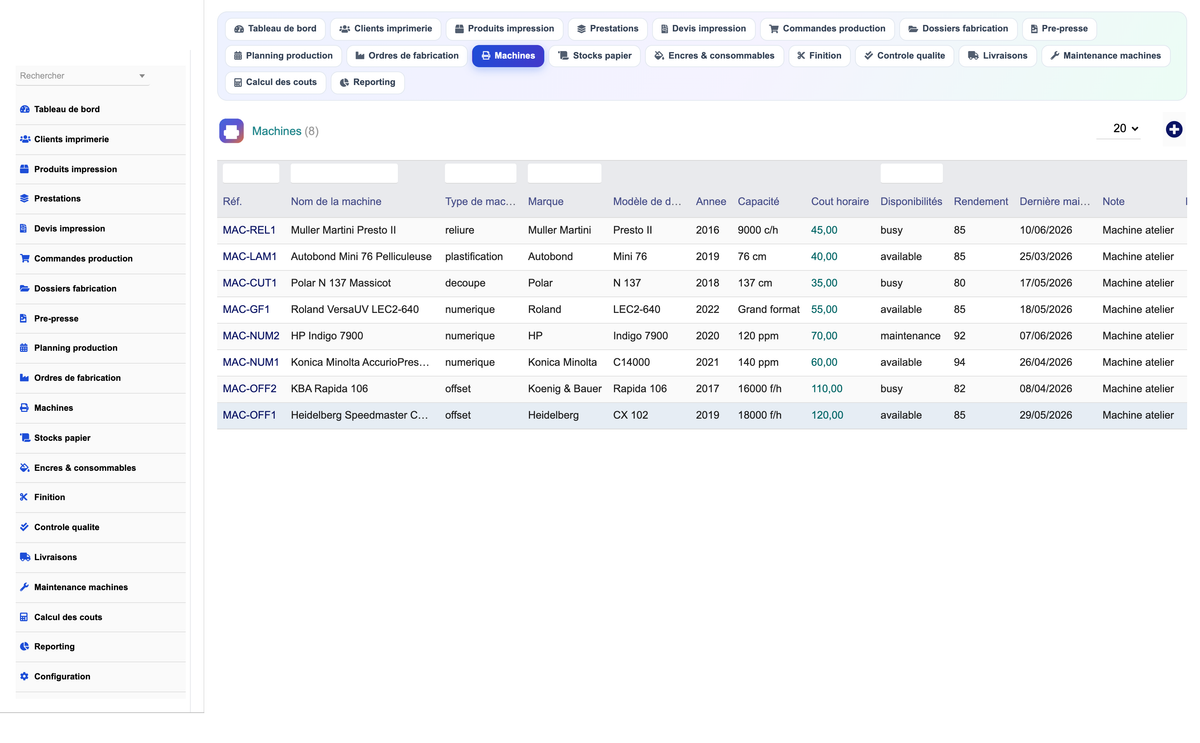Click the Ordres de fabrication sidebar factory icon
1200x743 pixels.
pyautogui.click(x=24, y=378)
